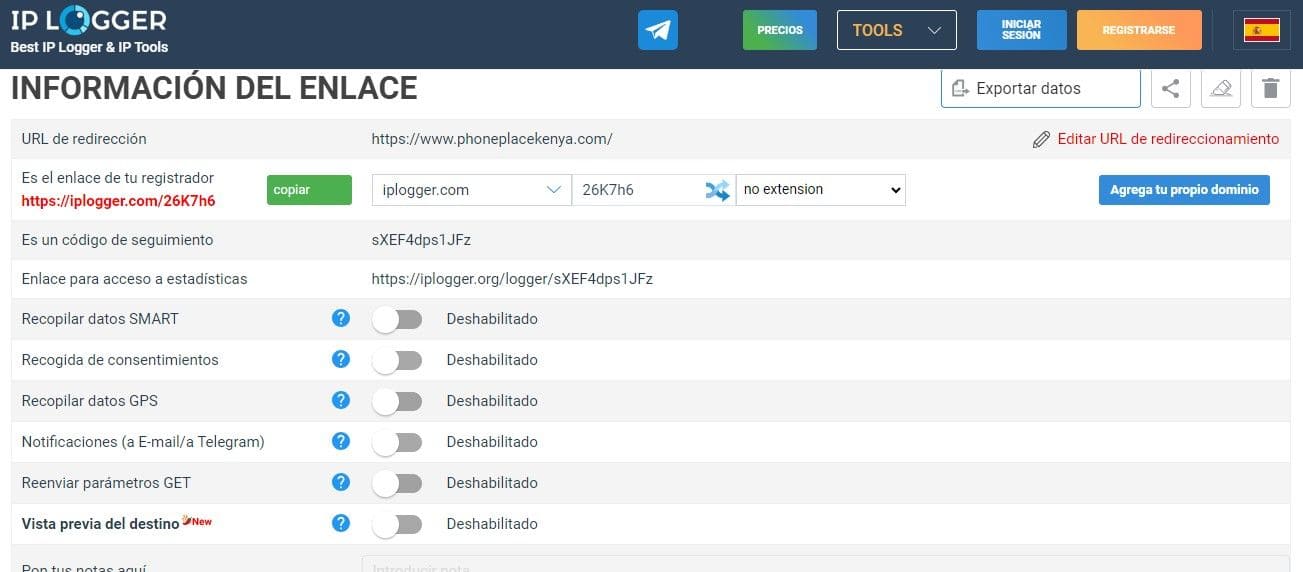Click the Exportar datos button

coord(1040,88)
